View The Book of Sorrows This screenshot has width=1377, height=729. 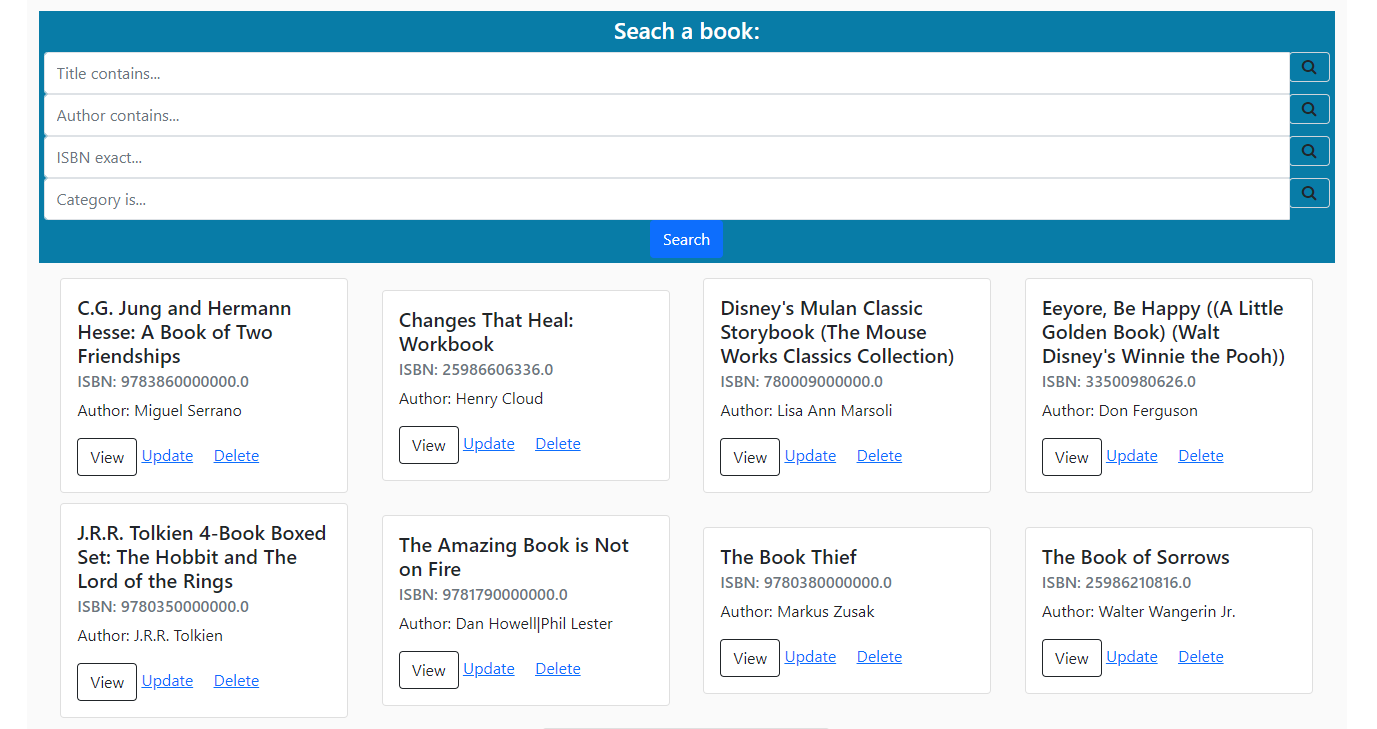coord(1071,658)
